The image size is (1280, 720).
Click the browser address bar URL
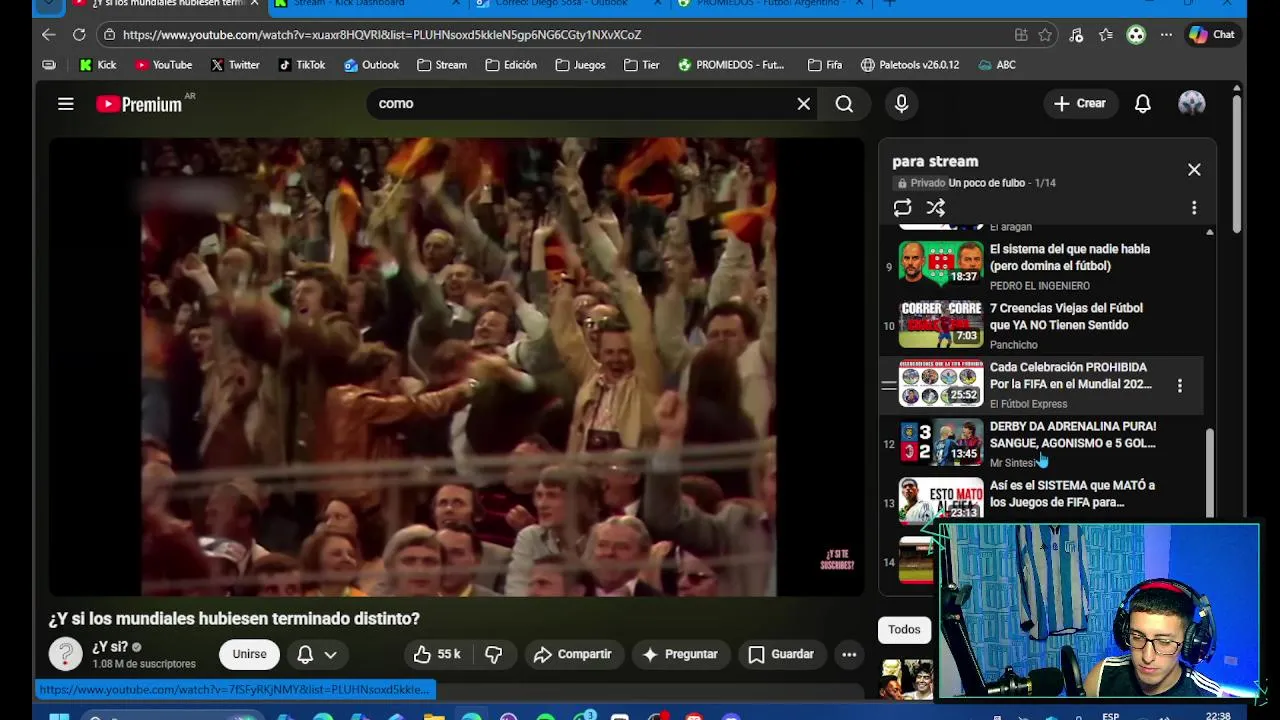(382, 35)
